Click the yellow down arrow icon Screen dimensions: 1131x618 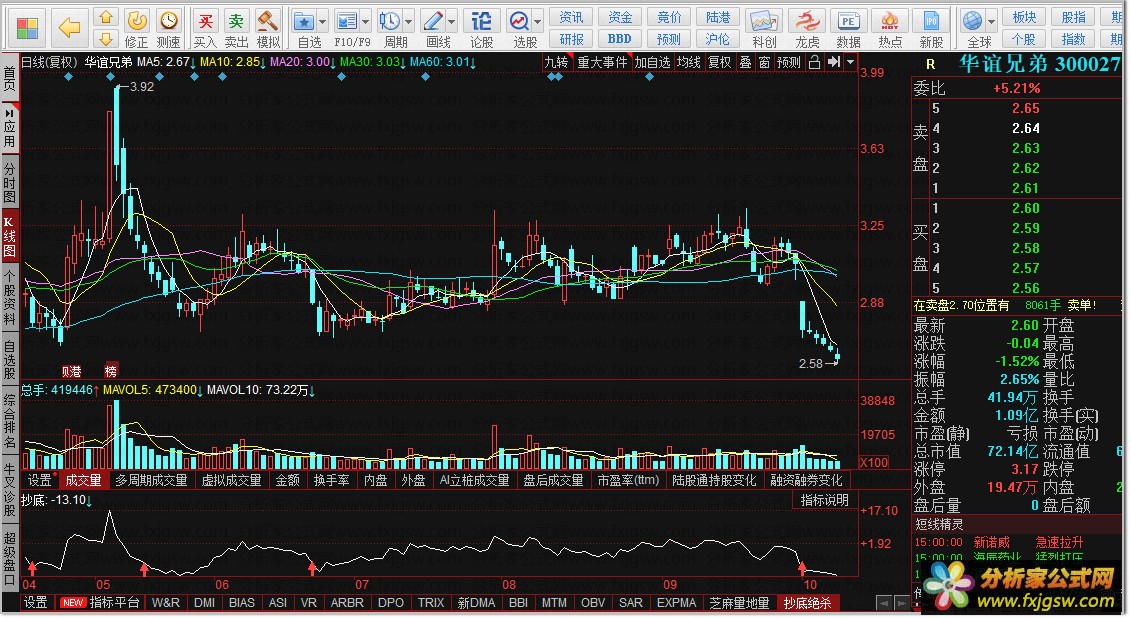pos(105,39)
